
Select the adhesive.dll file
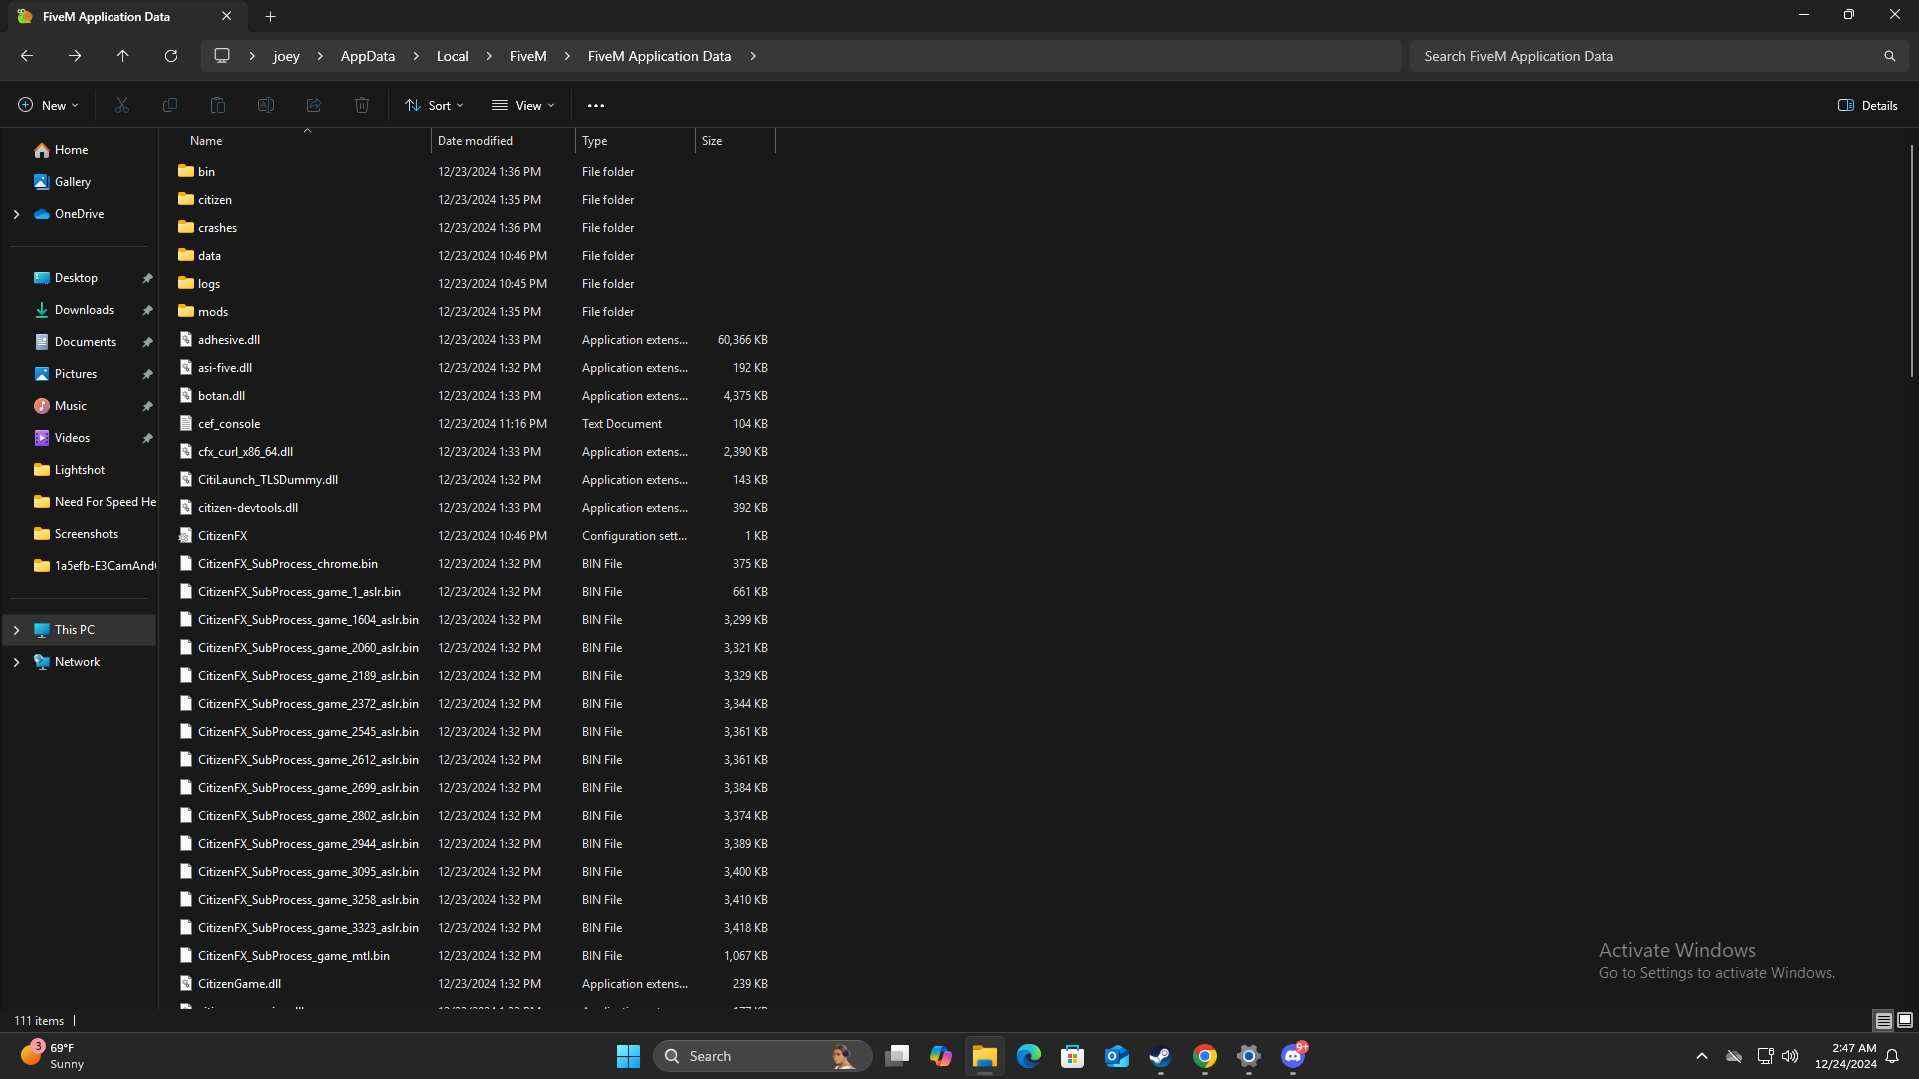pyautogui.click(x=229, y=340)
